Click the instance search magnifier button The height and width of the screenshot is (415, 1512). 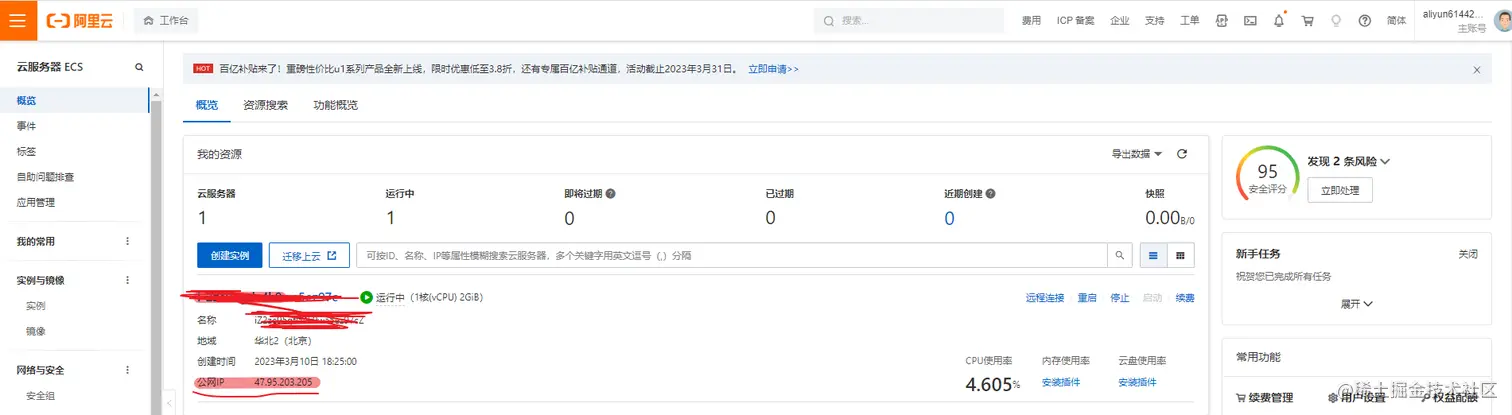(1120, 255)
